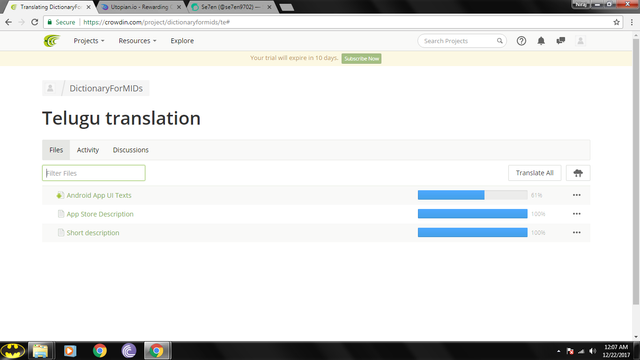The width and height of the screenshot is (640, 360).
Task: Open options menu for Short description
Action: pyautogui.click(x=576, y=233)
